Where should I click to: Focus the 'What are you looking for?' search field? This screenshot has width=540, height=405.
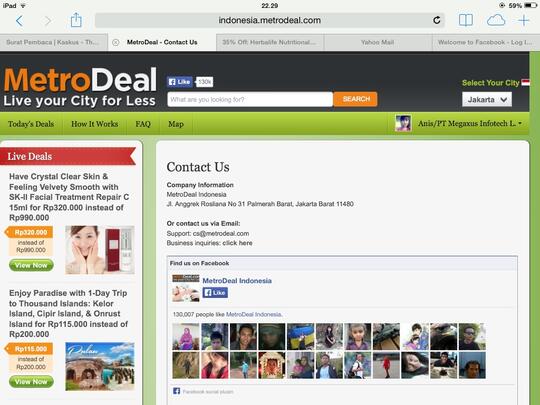click(250, 100)
